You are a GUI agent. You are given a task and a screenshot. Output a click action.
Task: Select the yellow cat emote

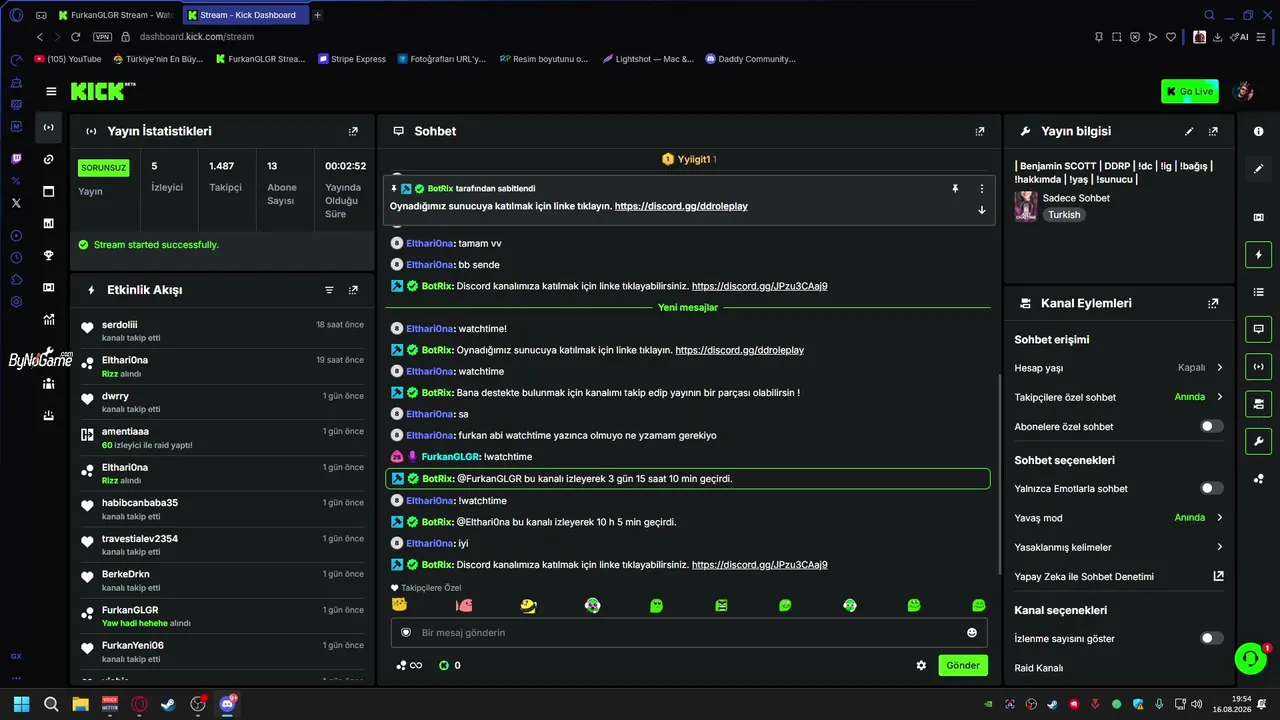pyautogui.click(x=400, y=605)
